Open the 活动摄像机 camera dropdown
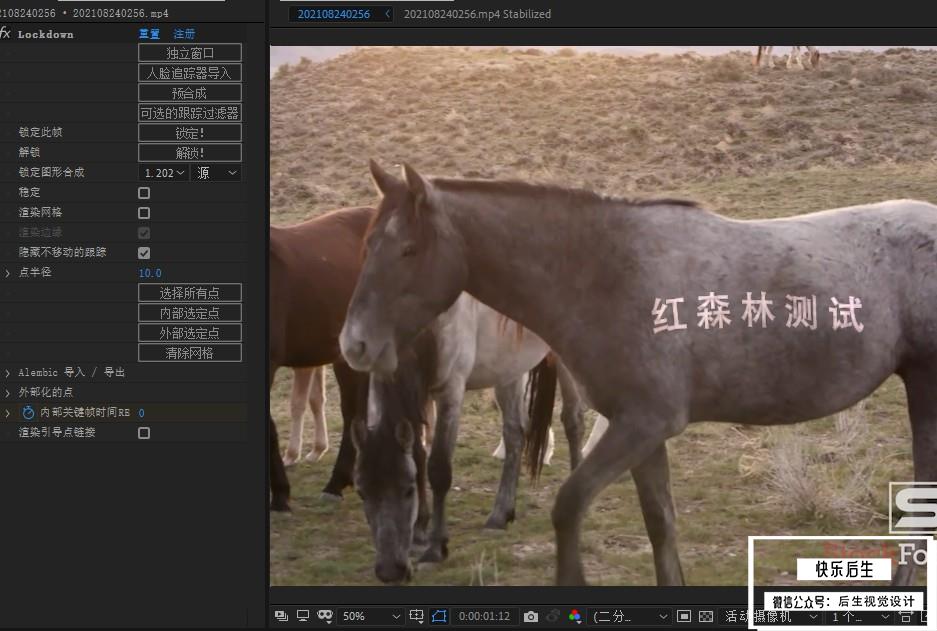This screenshot has height=631, width=937. tap(771, 616)
